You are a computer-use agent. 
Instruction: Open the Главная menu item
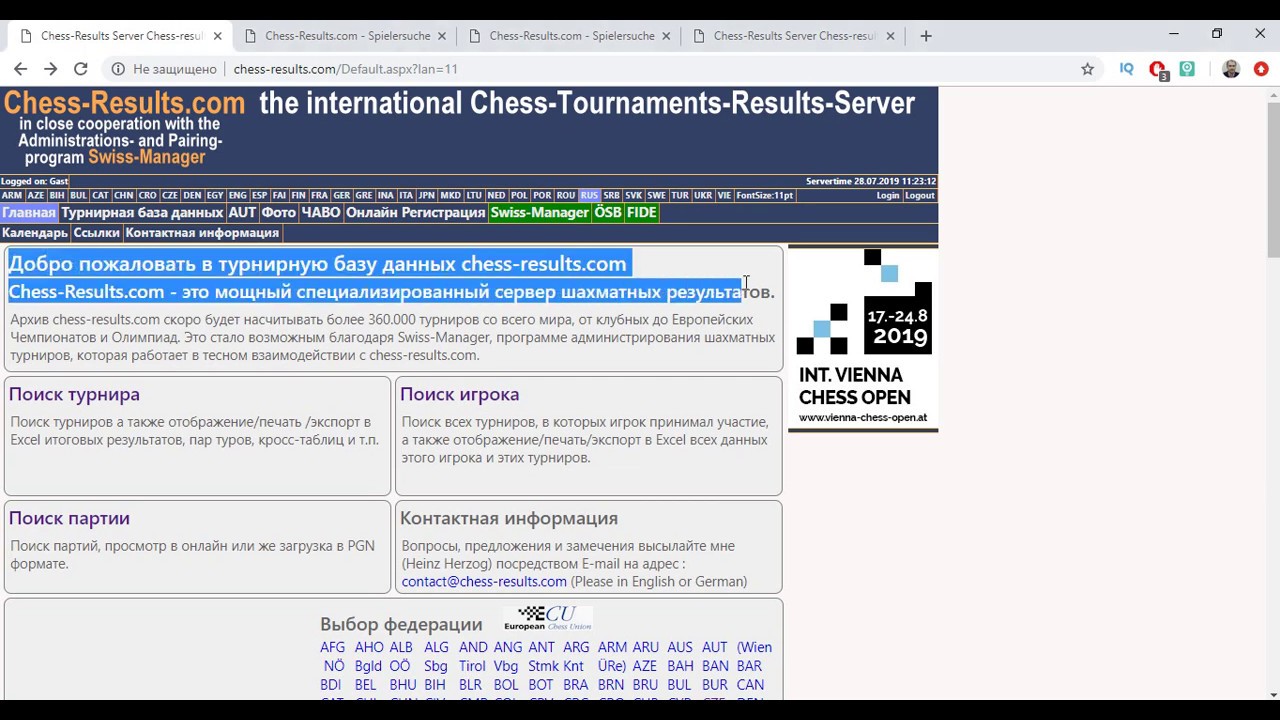(x=29, y=213)
